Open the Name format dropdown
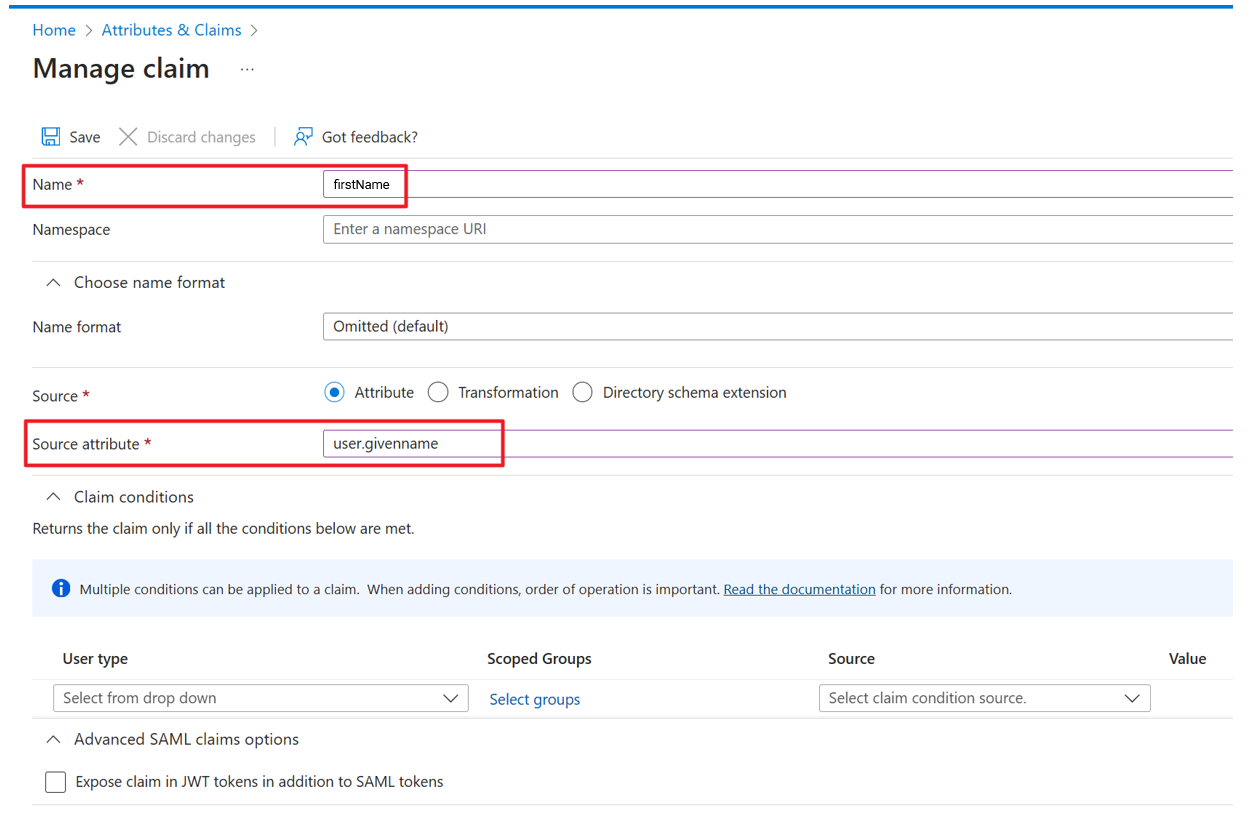This screenshot has width=1253, height=825. 776,327
